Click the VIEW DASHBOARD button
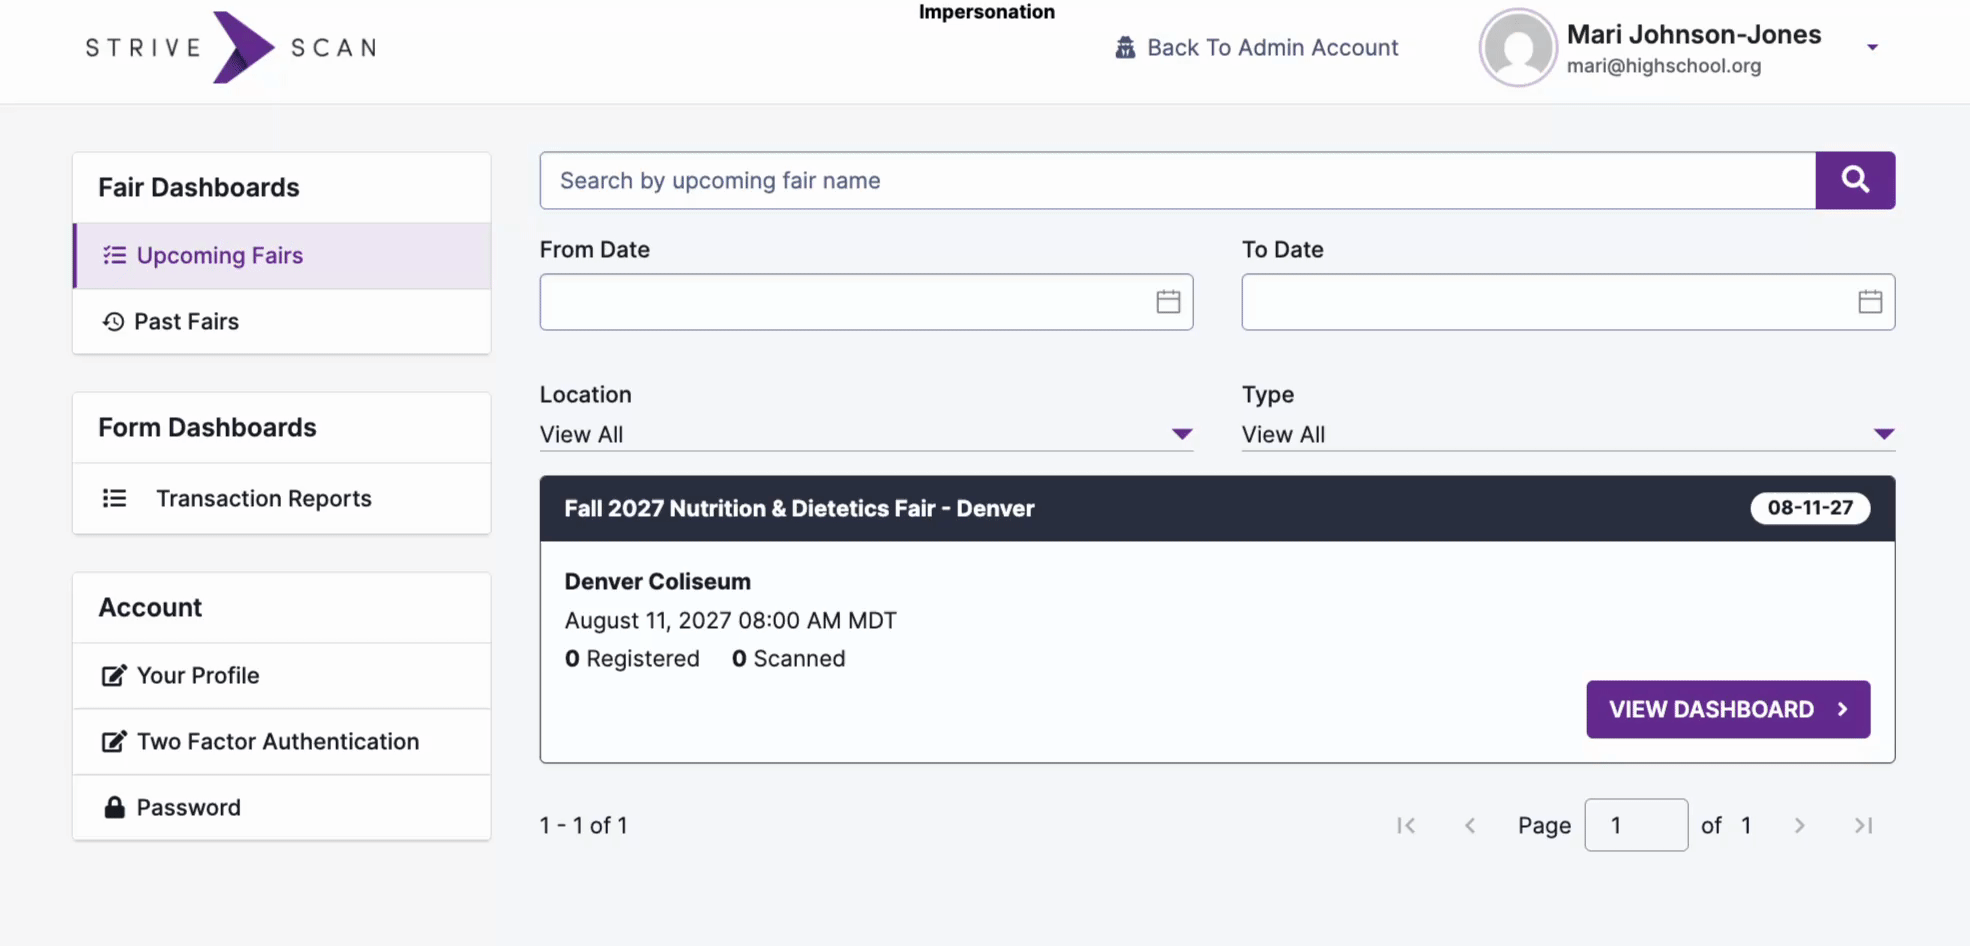Image resolution: width=1970 pixels, height=946 pixels. pyautogui.click(x=1728, y=709)
